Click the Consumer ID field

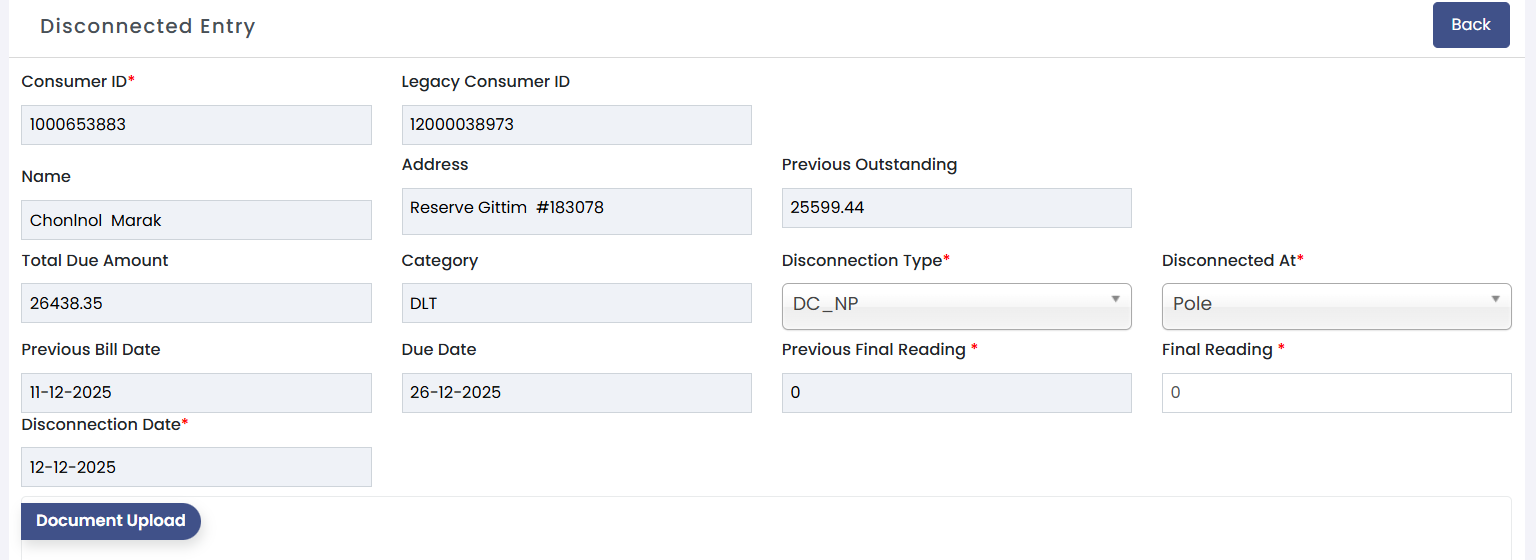point(196,125)
